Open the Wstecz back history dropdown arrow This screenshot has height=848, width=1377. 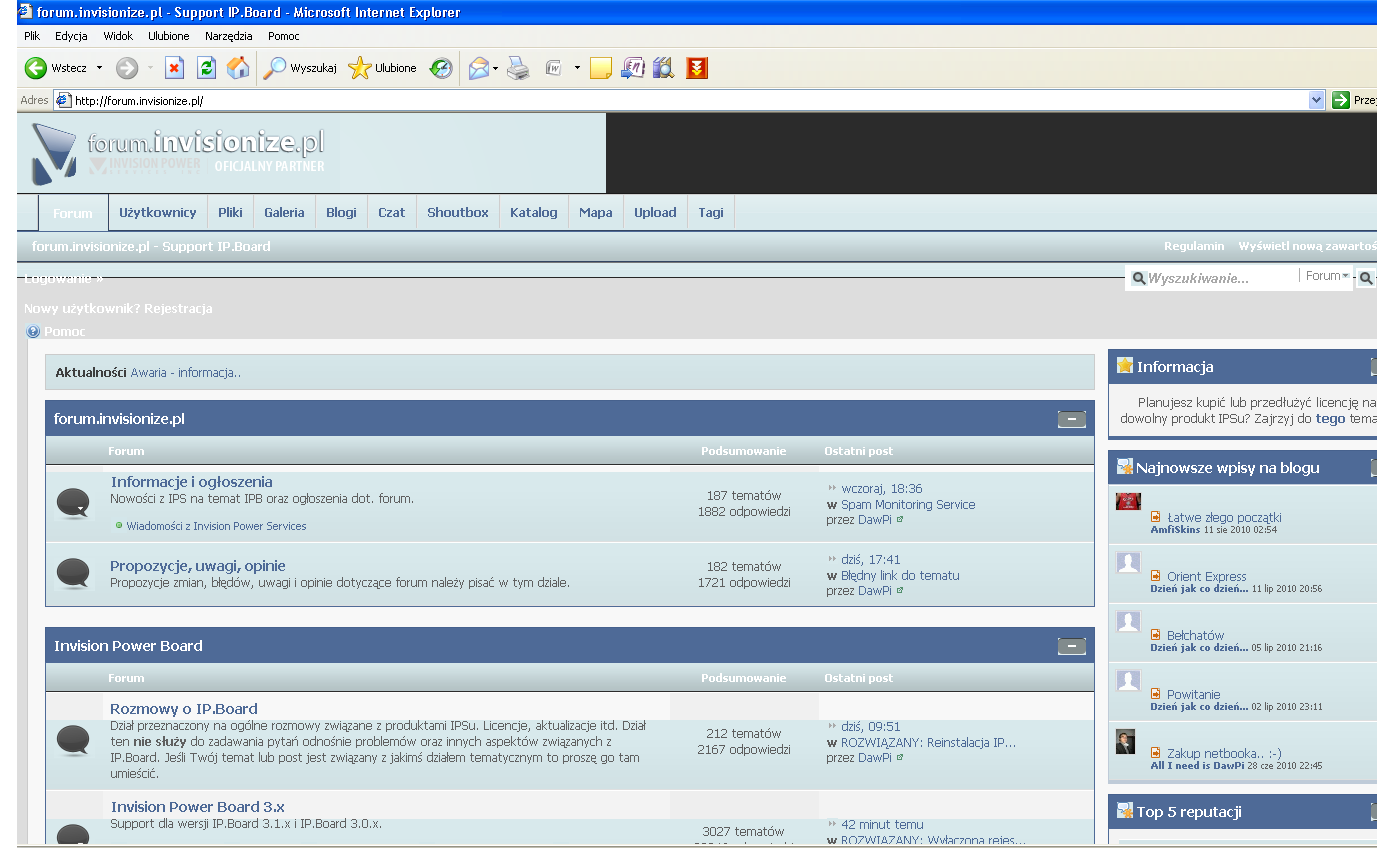click(99, 68)
